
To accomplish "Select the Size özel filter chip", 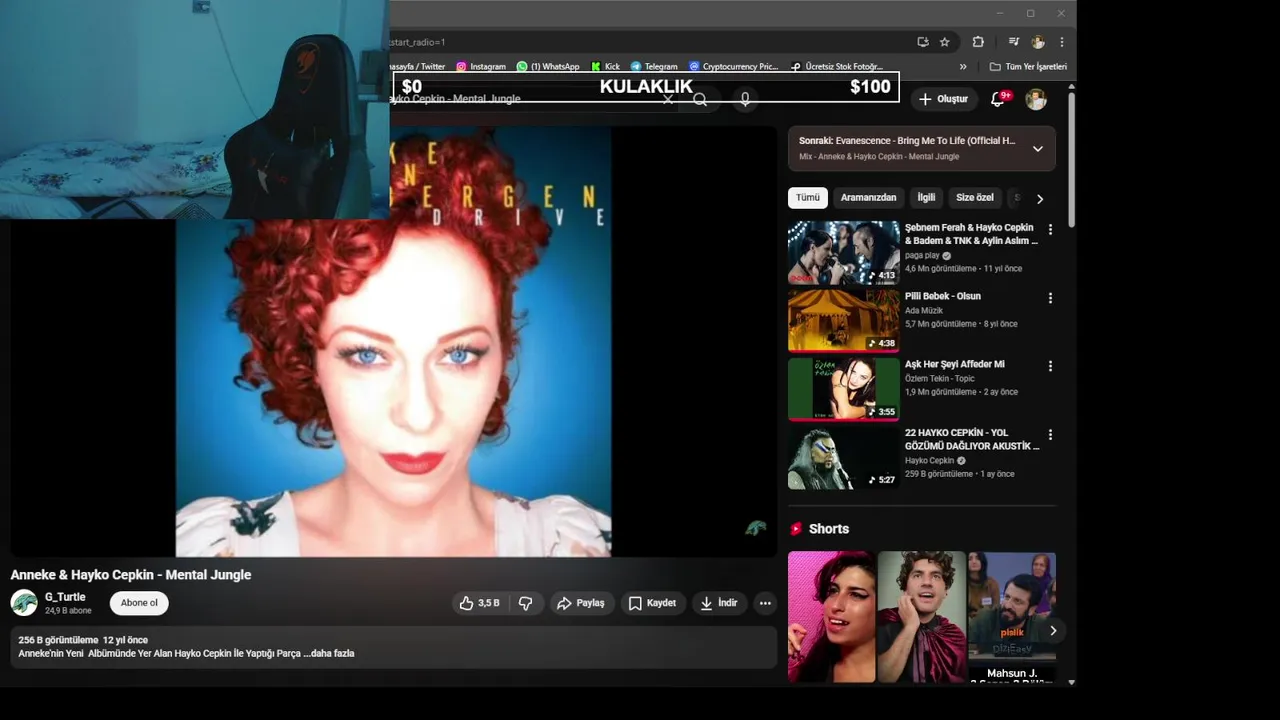I will (975, 198).
